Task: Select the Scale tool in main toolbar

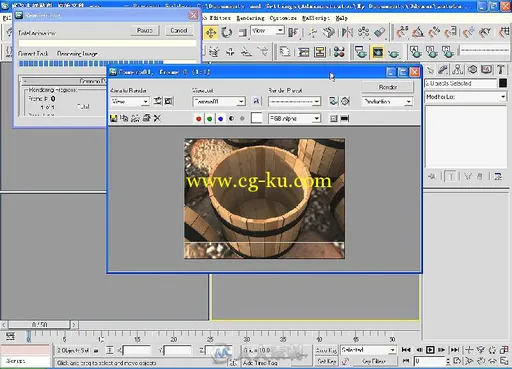Action: pyautogui.click(x=242, y=33)
